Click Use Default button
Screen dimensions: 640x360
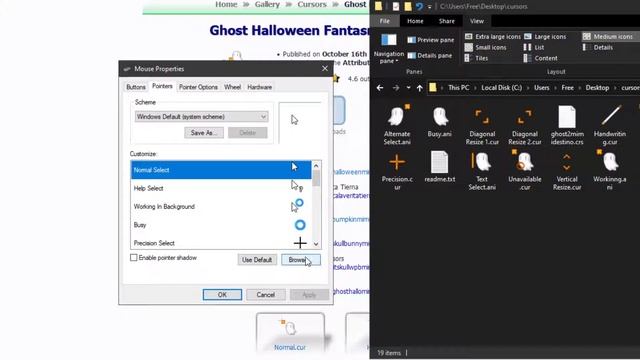257,260
